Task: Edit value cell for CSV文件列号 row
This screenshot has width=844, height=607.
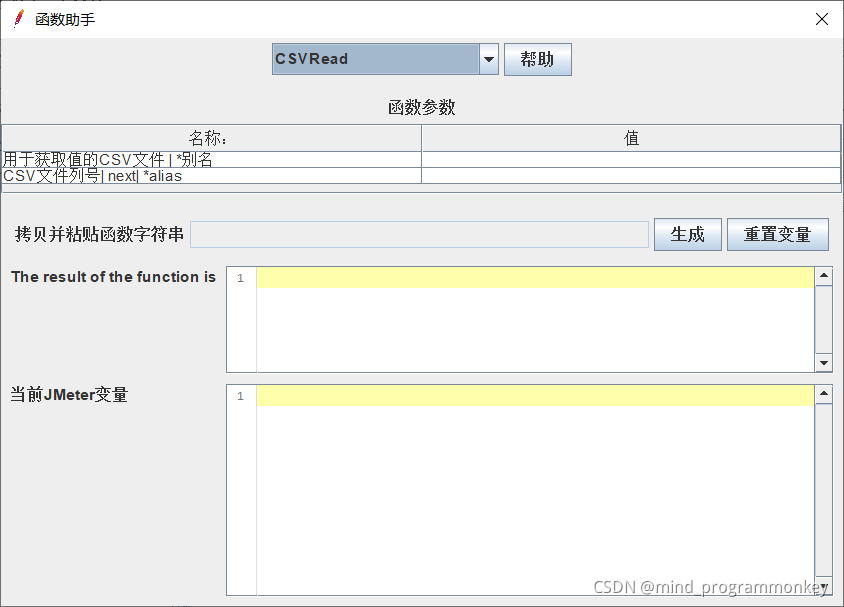Action: point(631,175)
